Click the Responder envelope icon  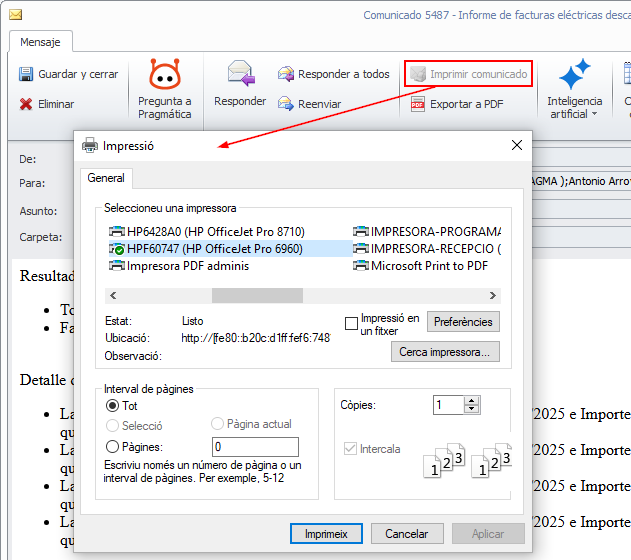click(x=241, y=74)
